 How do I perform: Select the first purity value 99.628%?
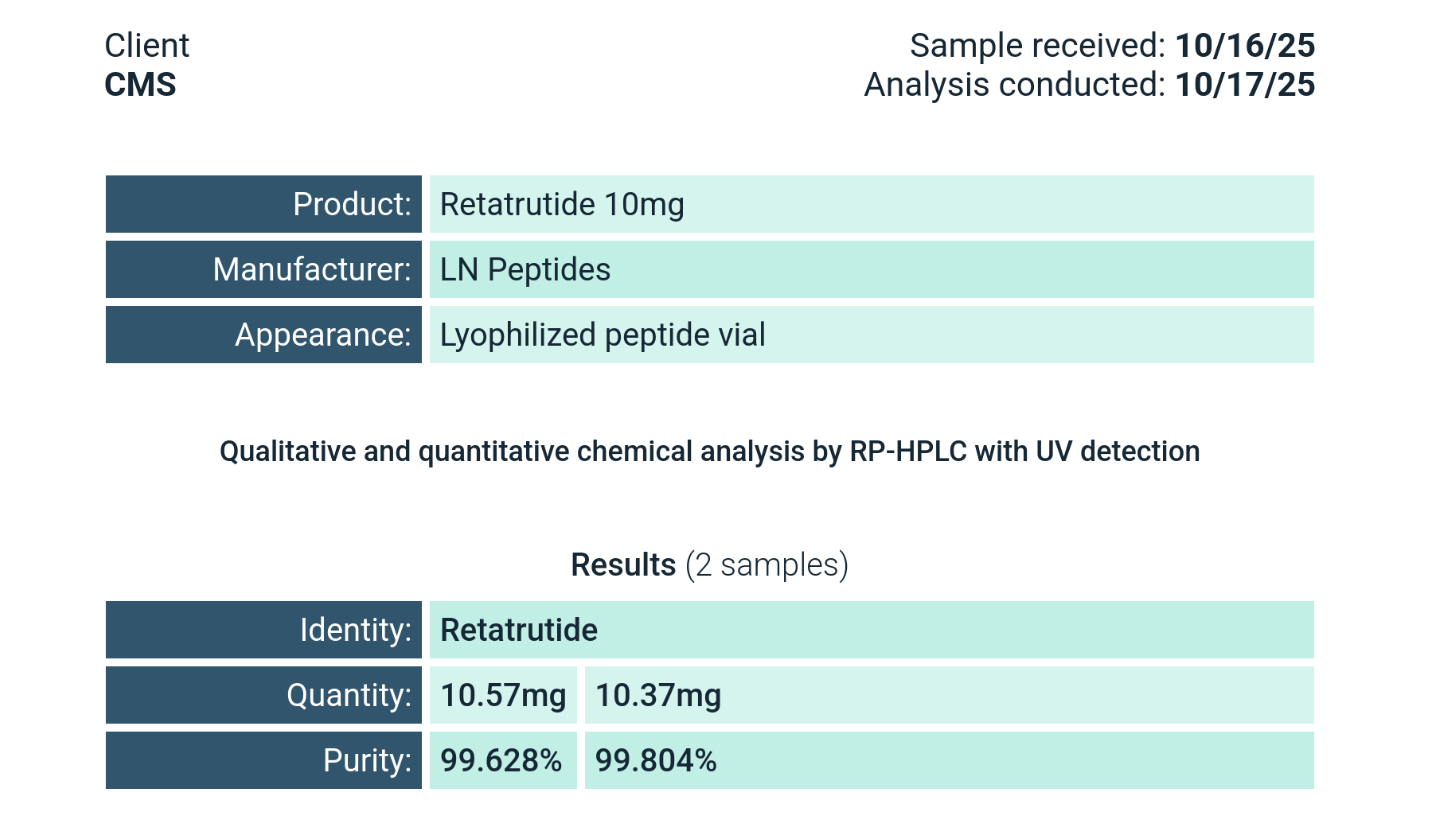tap(502, 761)
